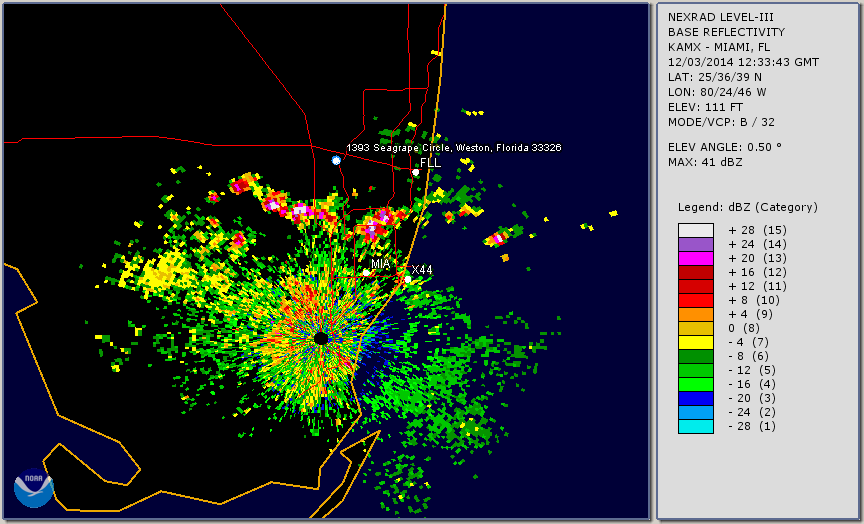The image size is (864, 524).
Task: Select the +4 (9) orange legend swatch
Action: (696, 315)
